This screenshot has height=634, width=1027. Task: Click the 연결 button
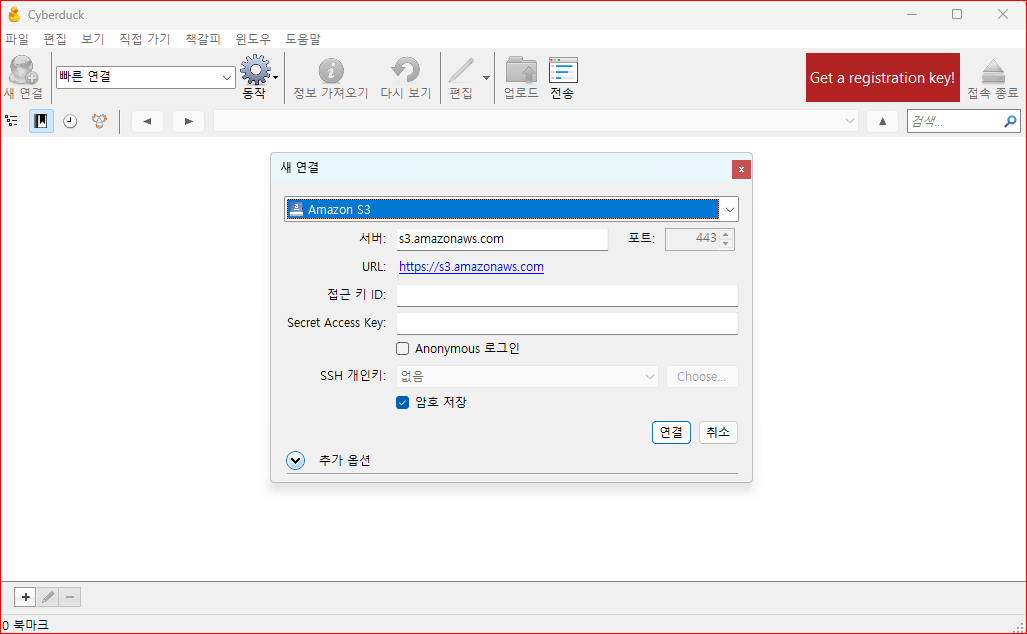(x=671, y=432)
